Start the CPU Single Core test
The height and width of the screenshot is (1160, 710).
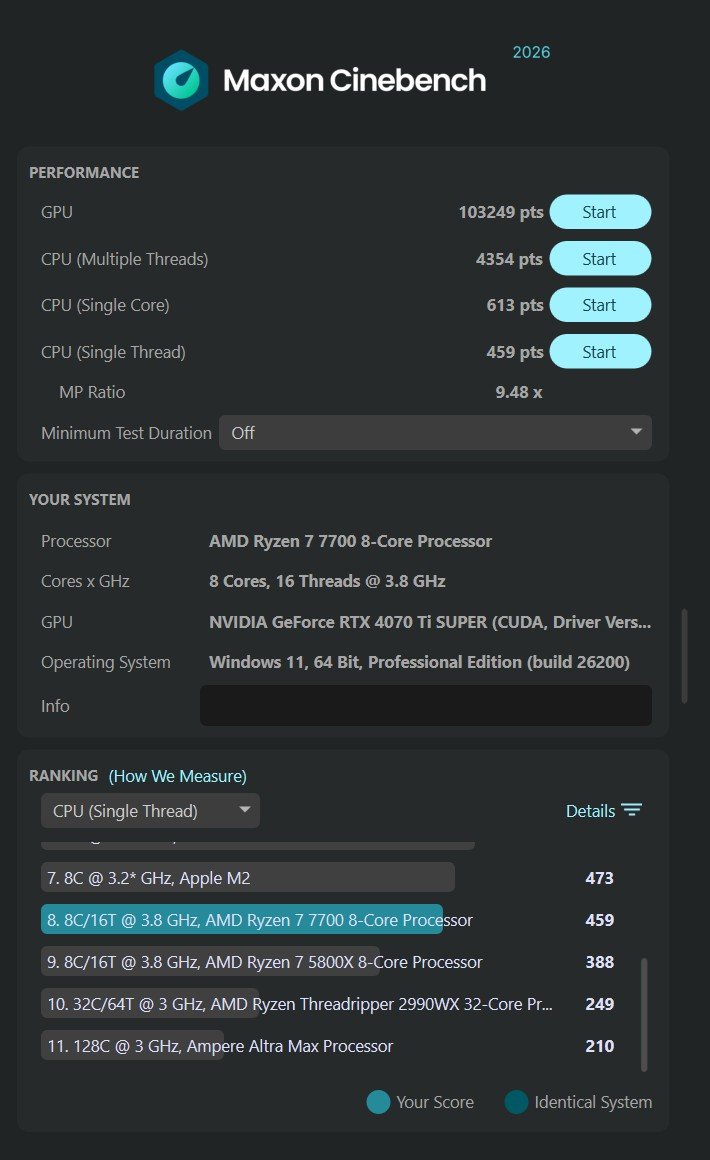pyautogui.click(x=600, y=305)
